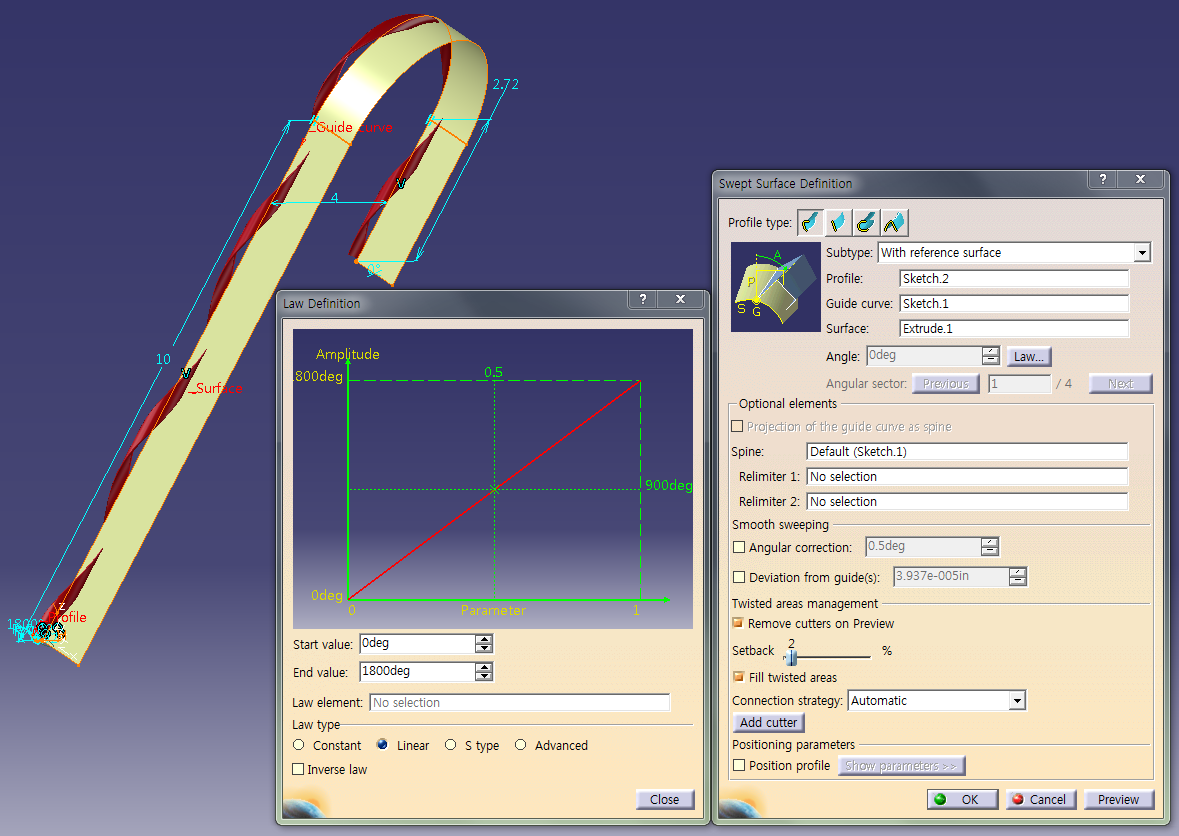Enable the Inverse law option
The image size is (1179, 836).
297,768
